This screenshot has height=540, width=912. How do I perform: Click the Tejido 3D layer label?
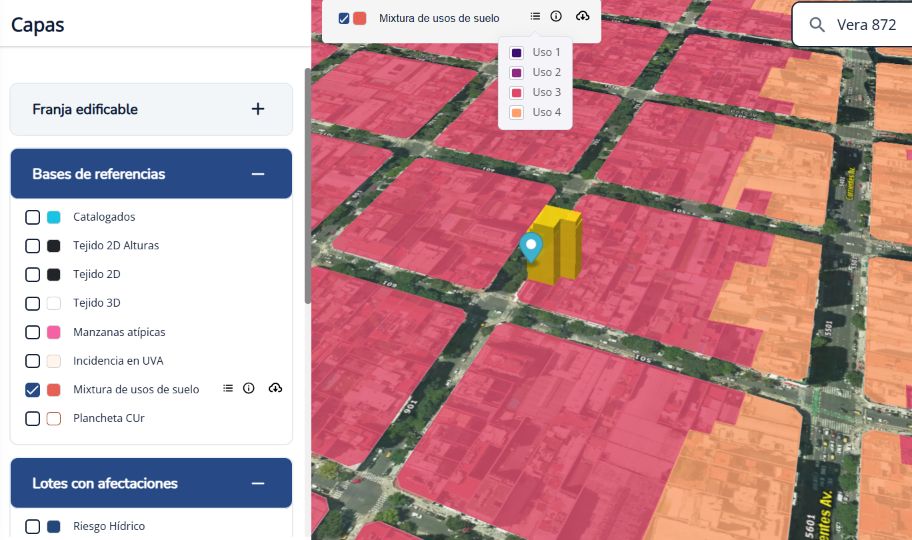(x=97, y=303)
